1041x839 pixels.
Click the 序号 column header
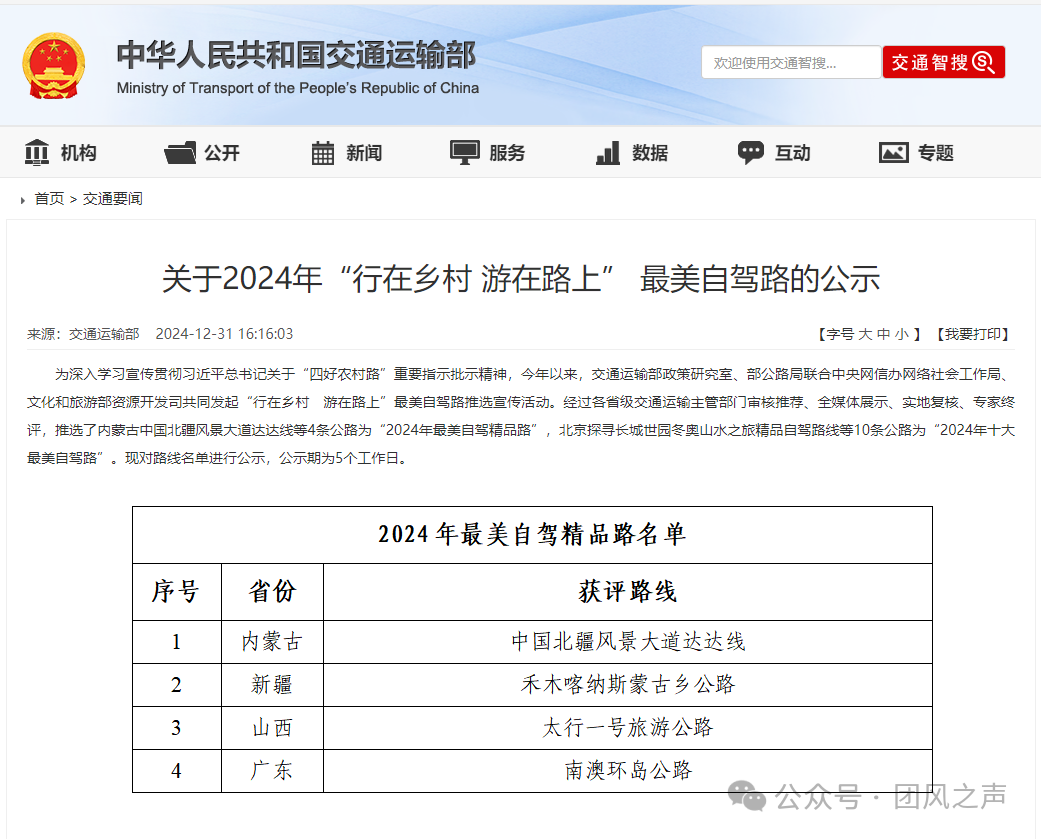[176, 591]
